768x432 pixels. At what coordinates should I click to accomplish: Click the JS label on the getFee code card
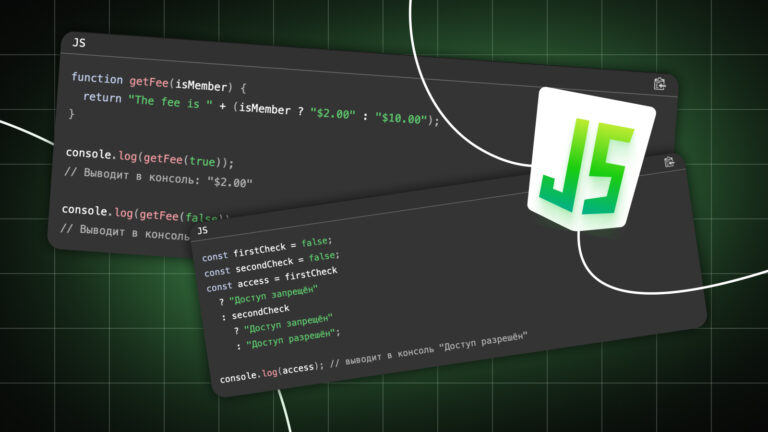[79, 43]
